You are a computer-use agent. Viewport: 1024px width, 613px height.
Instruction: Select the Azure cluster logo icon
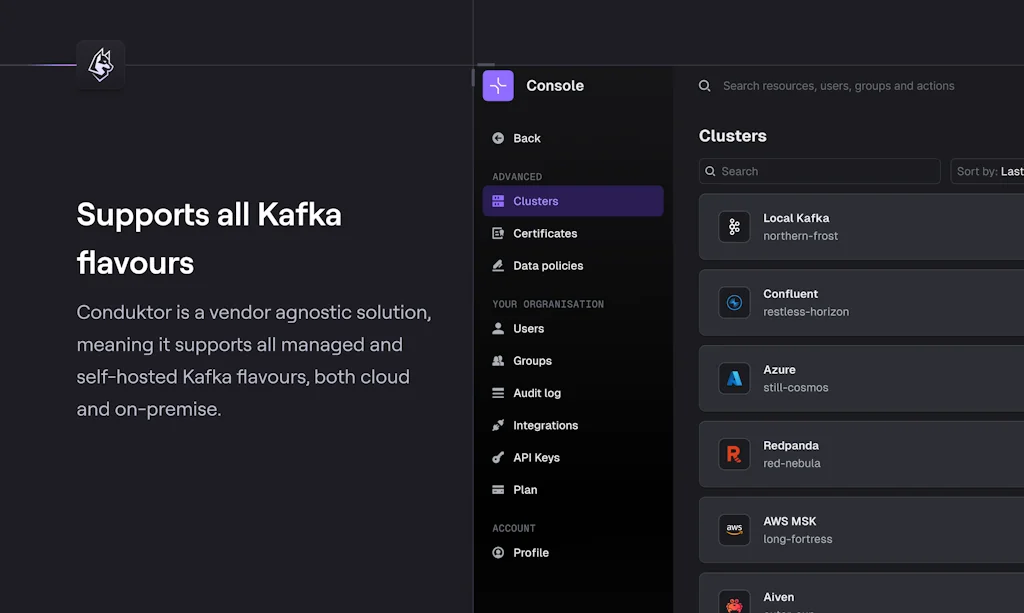click(x=734, y=379)
